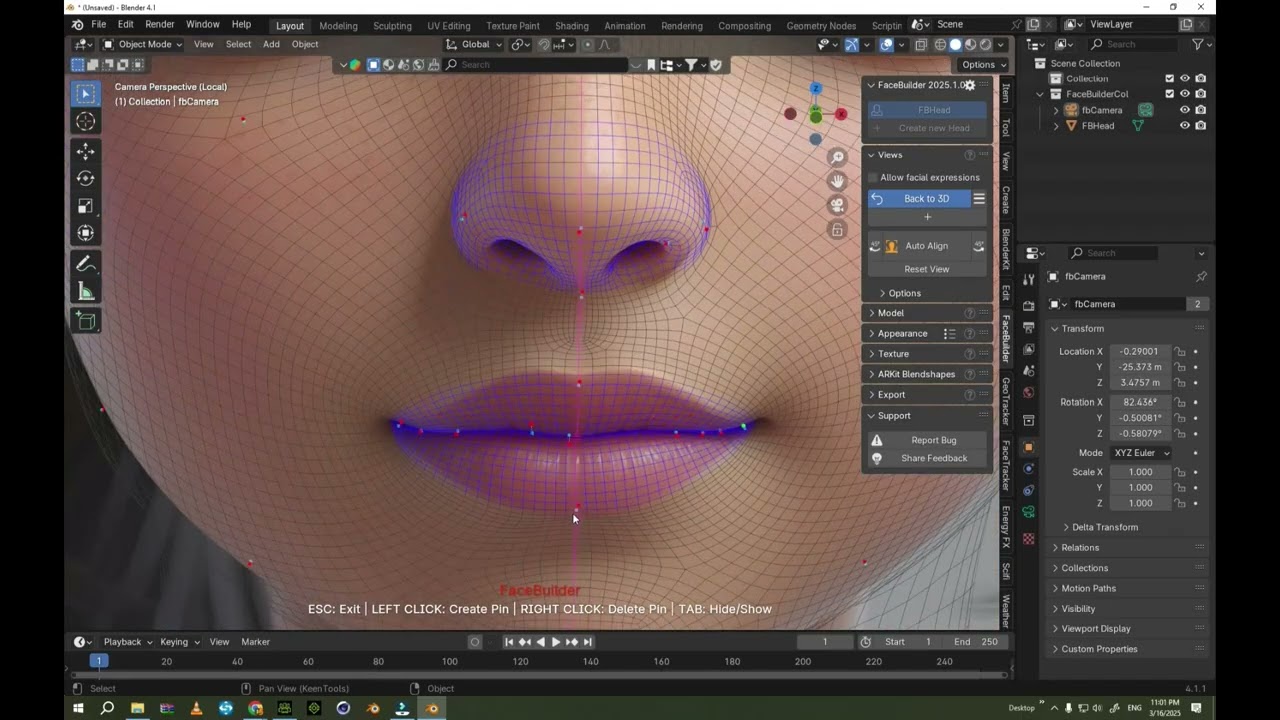Open FaceBuilder settings gear icon

969,85
